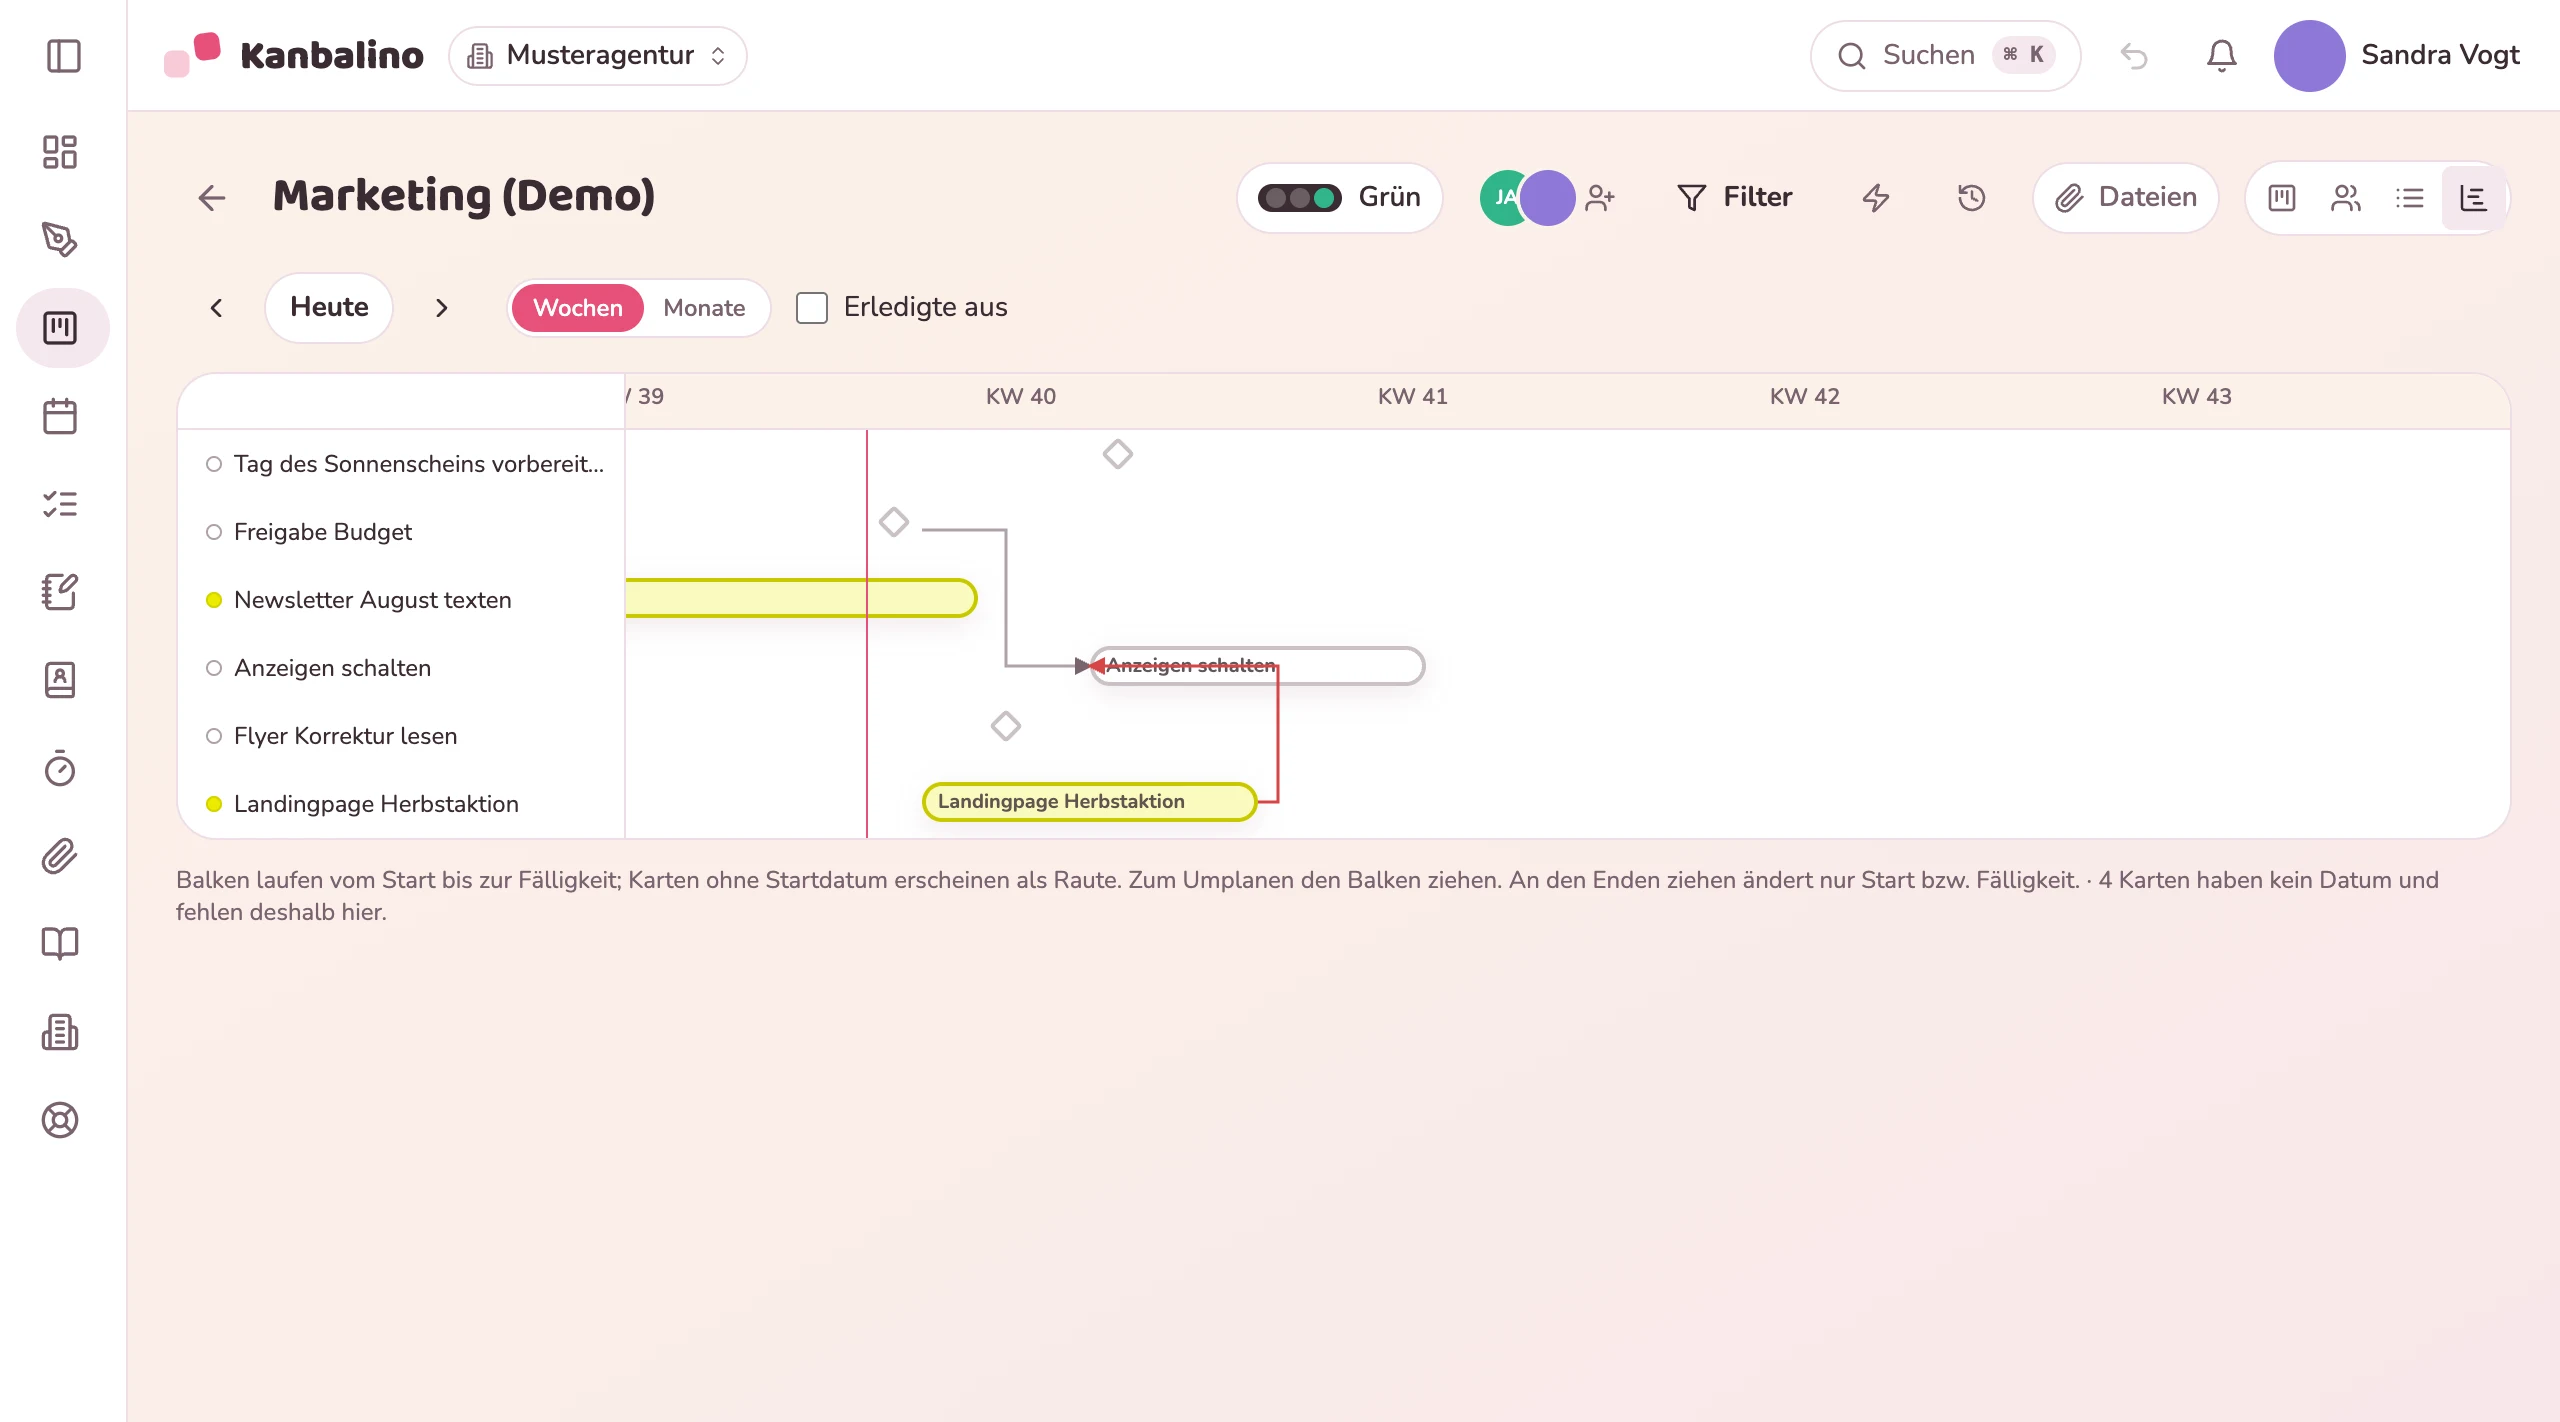This screenshot has width=2560, height=1422.
Task: Switch to the Gantt timeline view tab
Action: click(x=2473, y=198)
